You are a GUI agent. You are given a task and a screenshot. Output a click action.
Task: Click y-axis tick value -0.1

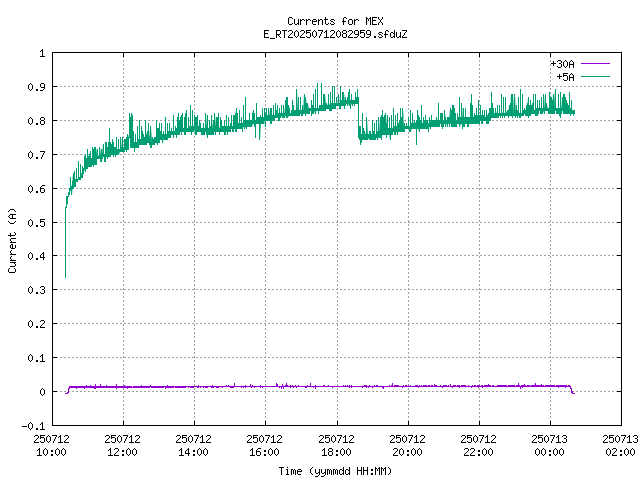coord(33,426)
